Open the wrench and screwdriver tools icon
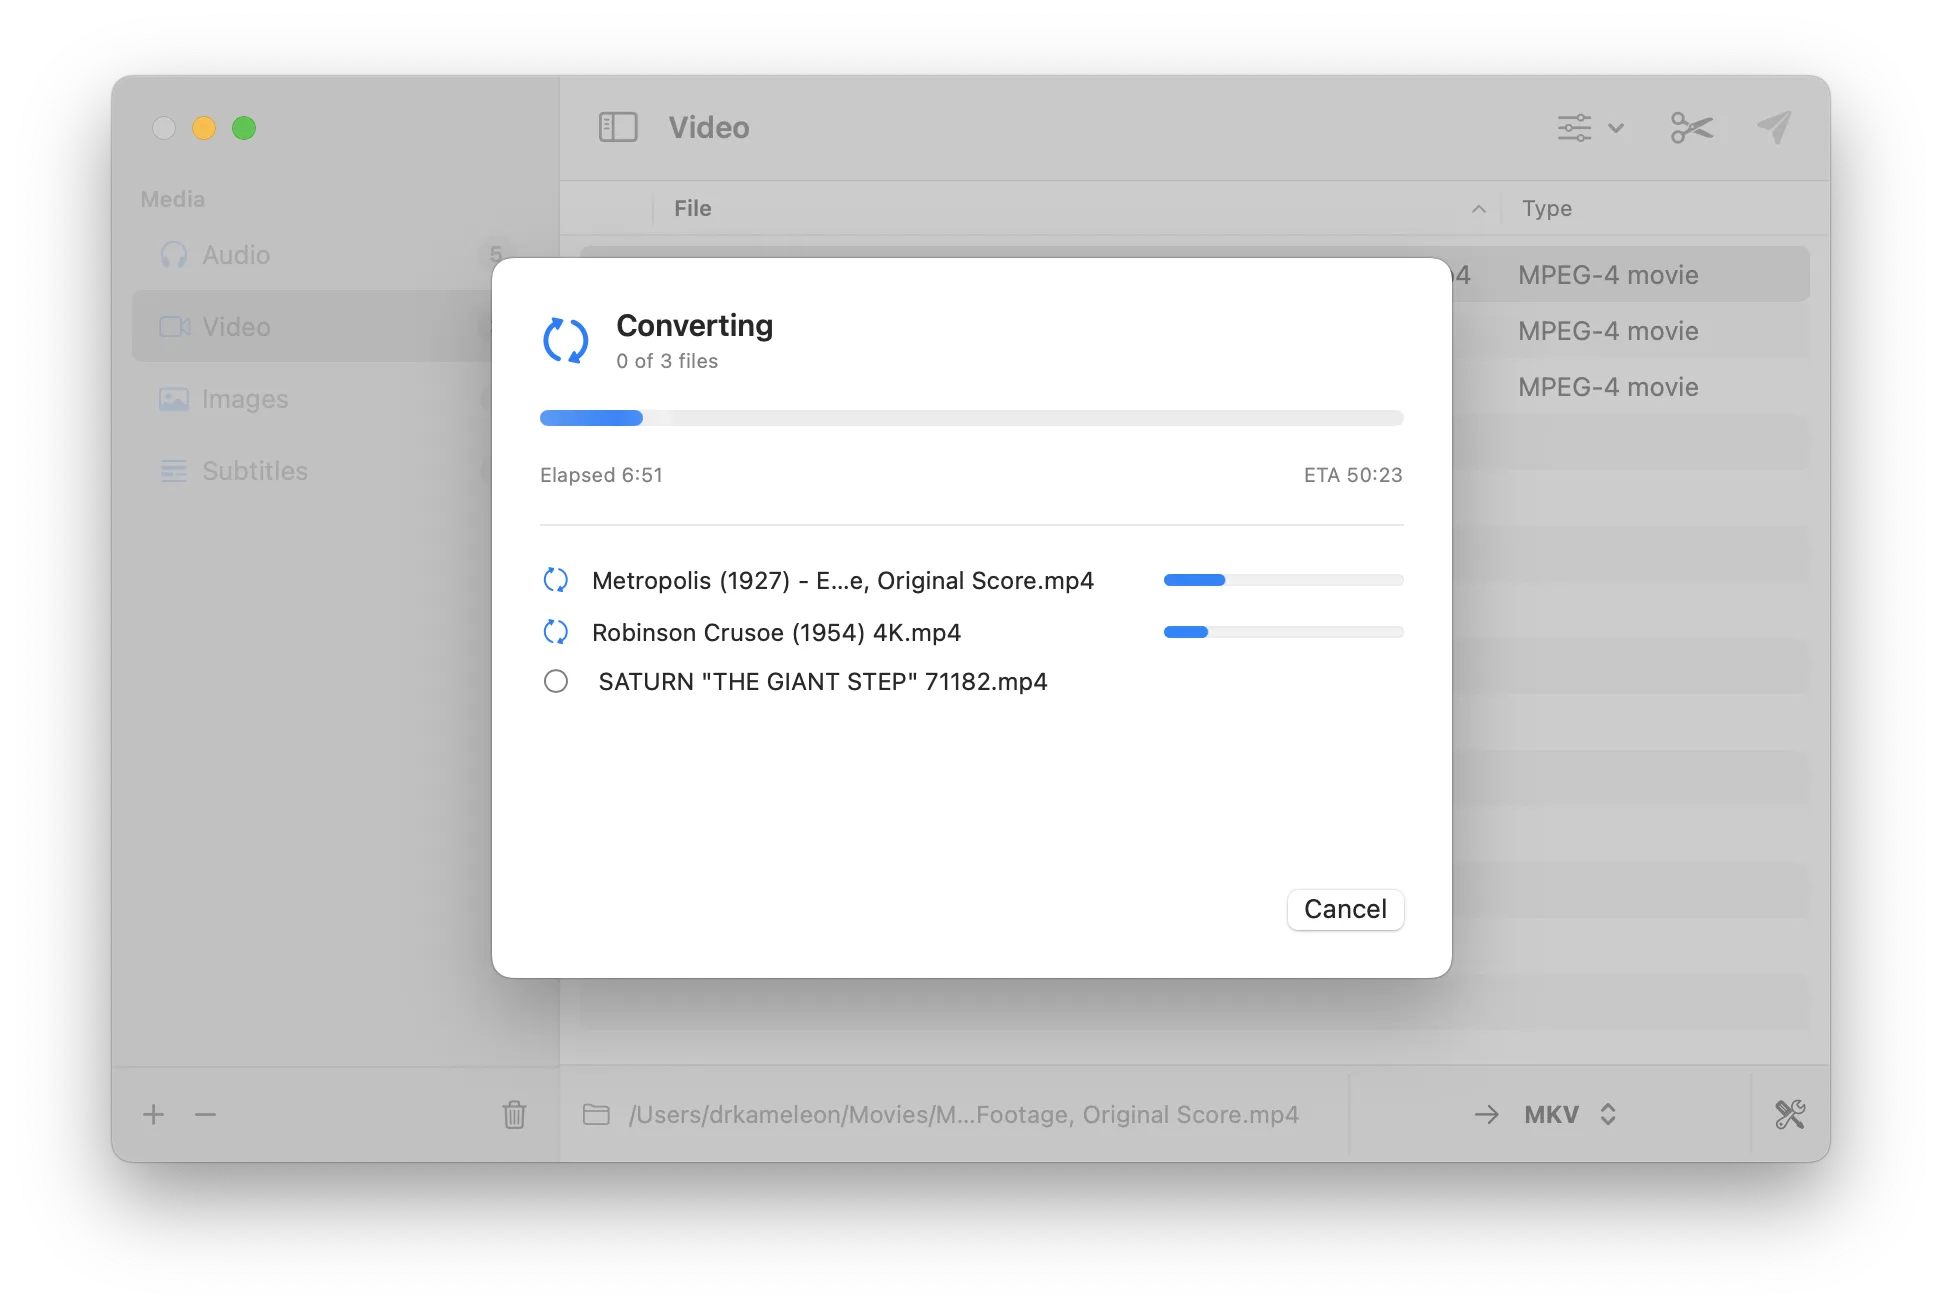This screenshot has height=1310, width=1942. tap(1789, 1114)
